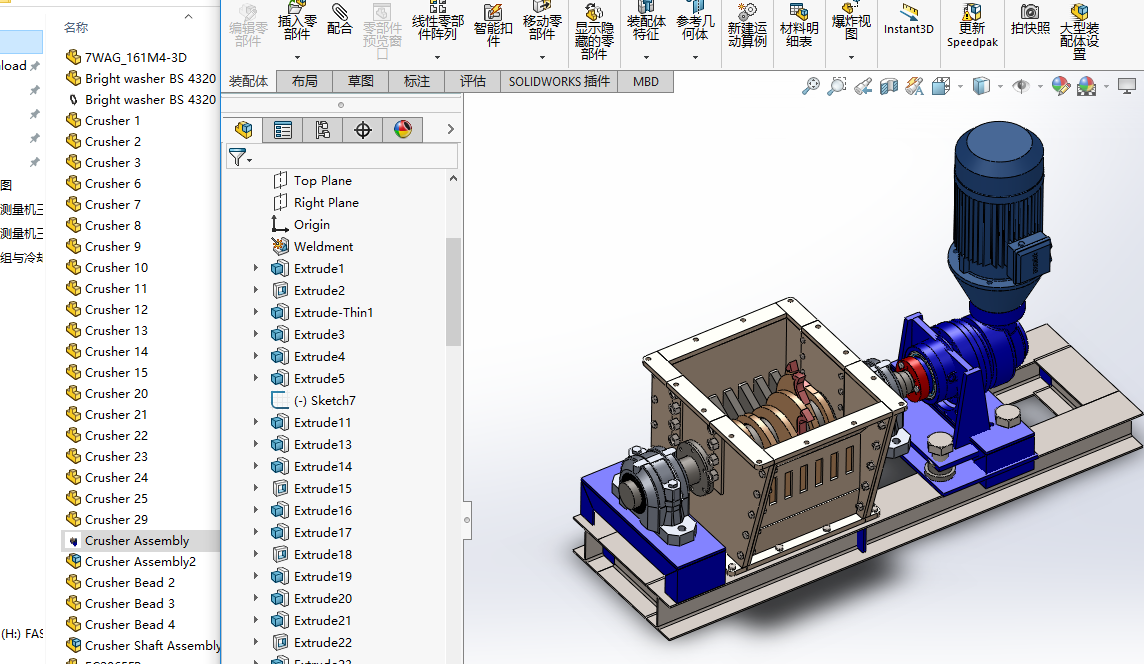
Task: Switch to the 评估 (Evaluate) tab
Action: (472, 81)
